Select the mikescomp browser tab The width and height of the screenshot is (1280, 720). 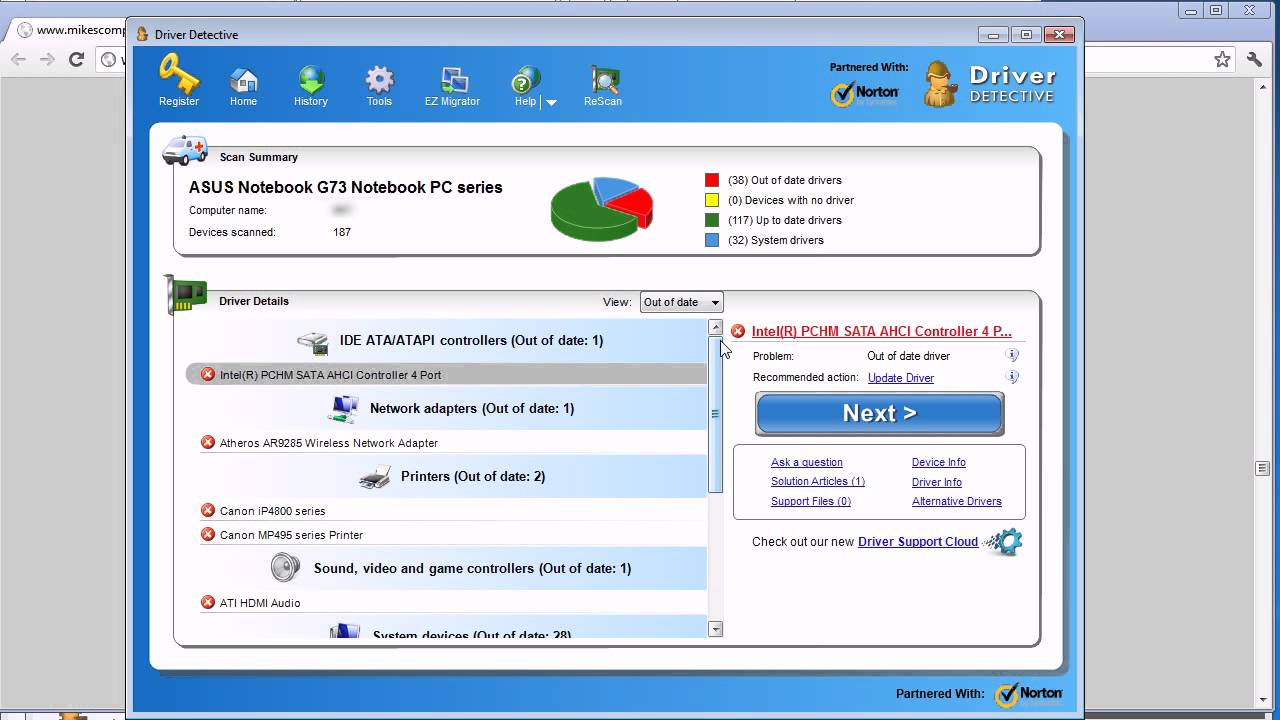point(70,30)
